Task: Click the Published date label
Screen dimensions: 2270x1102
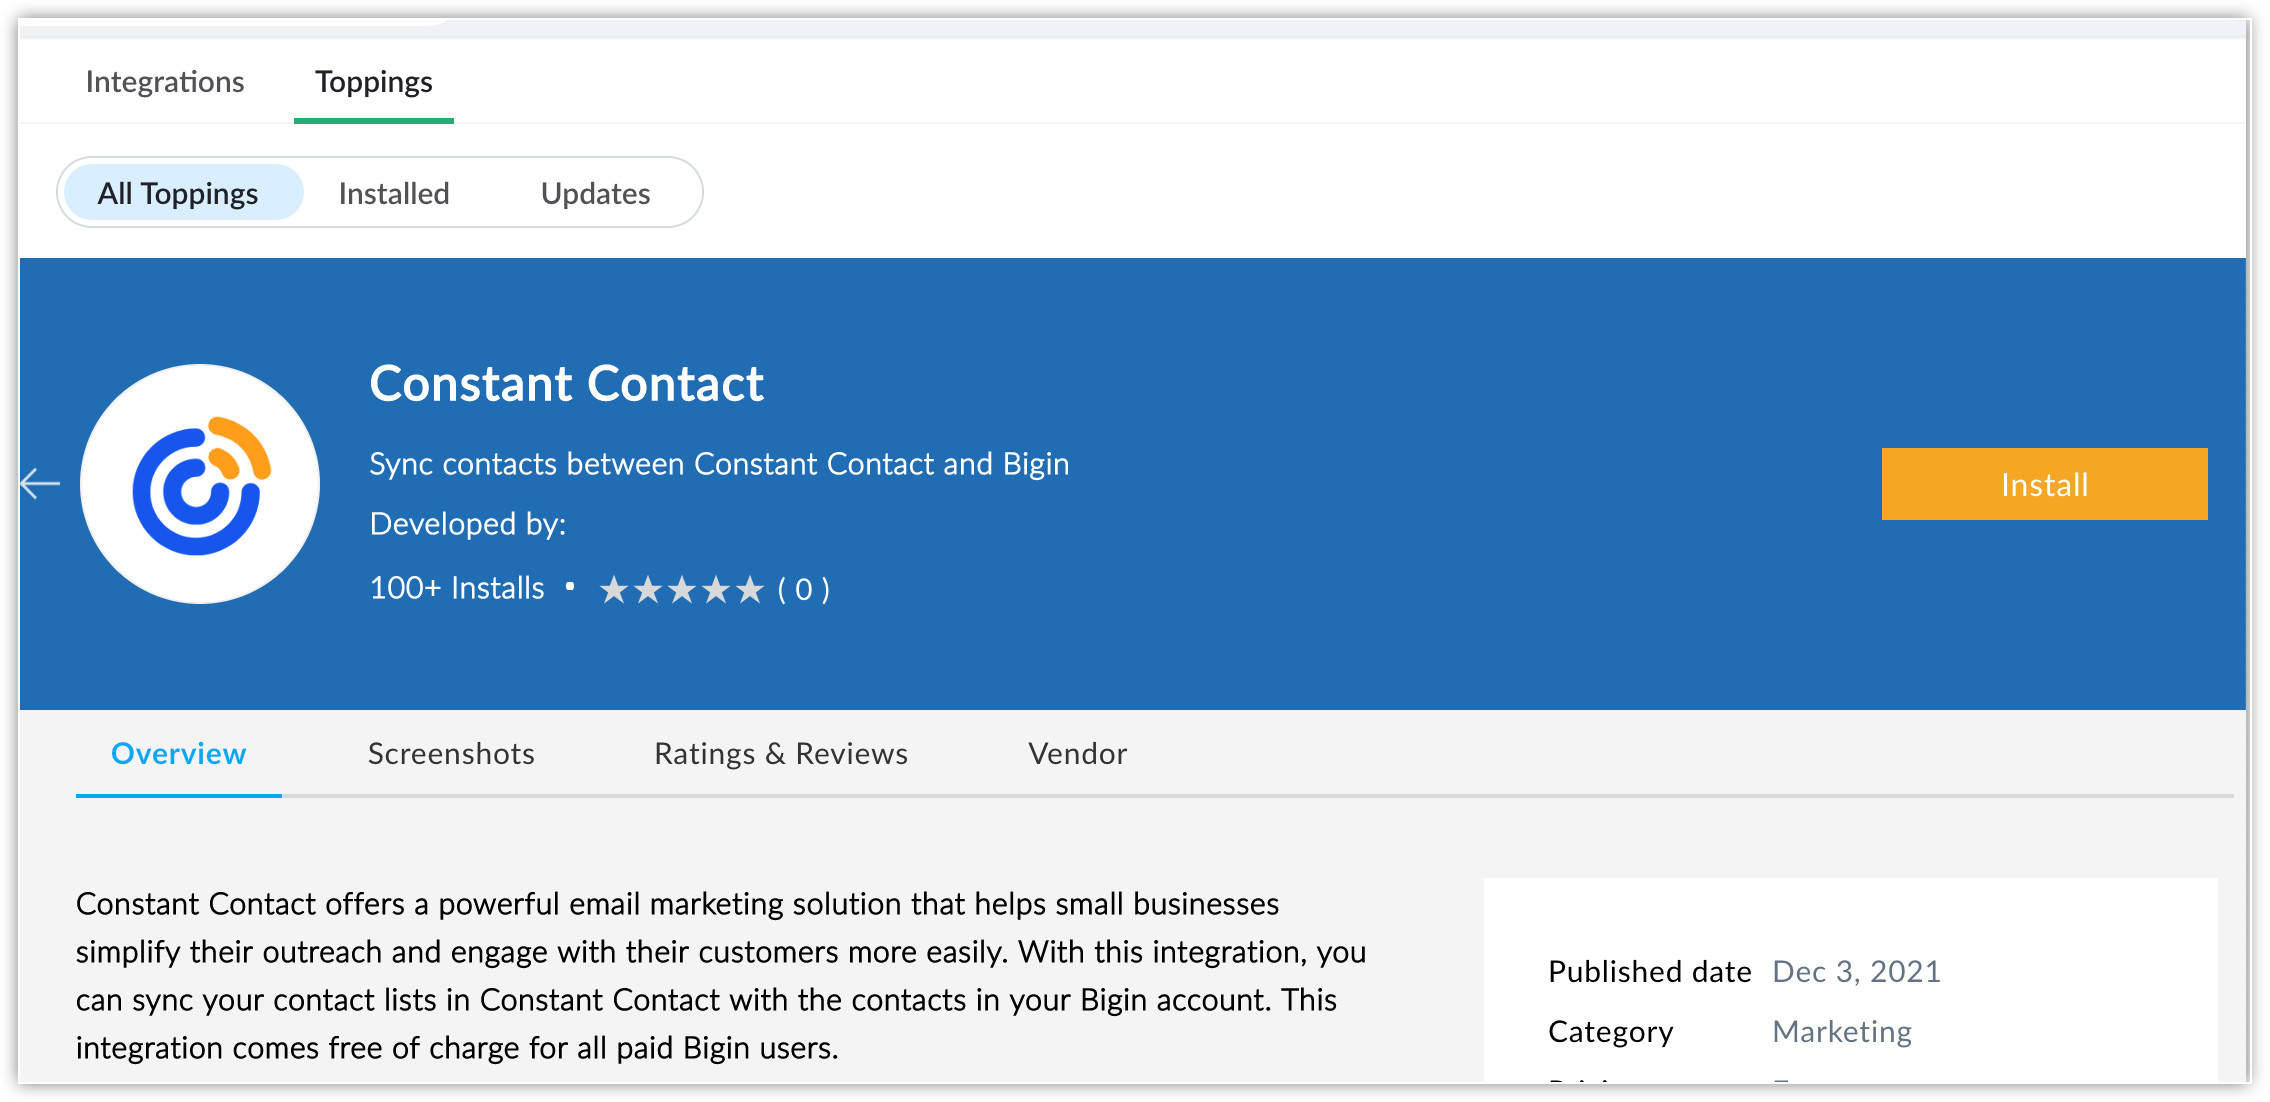Action: tap(1650, 972)
